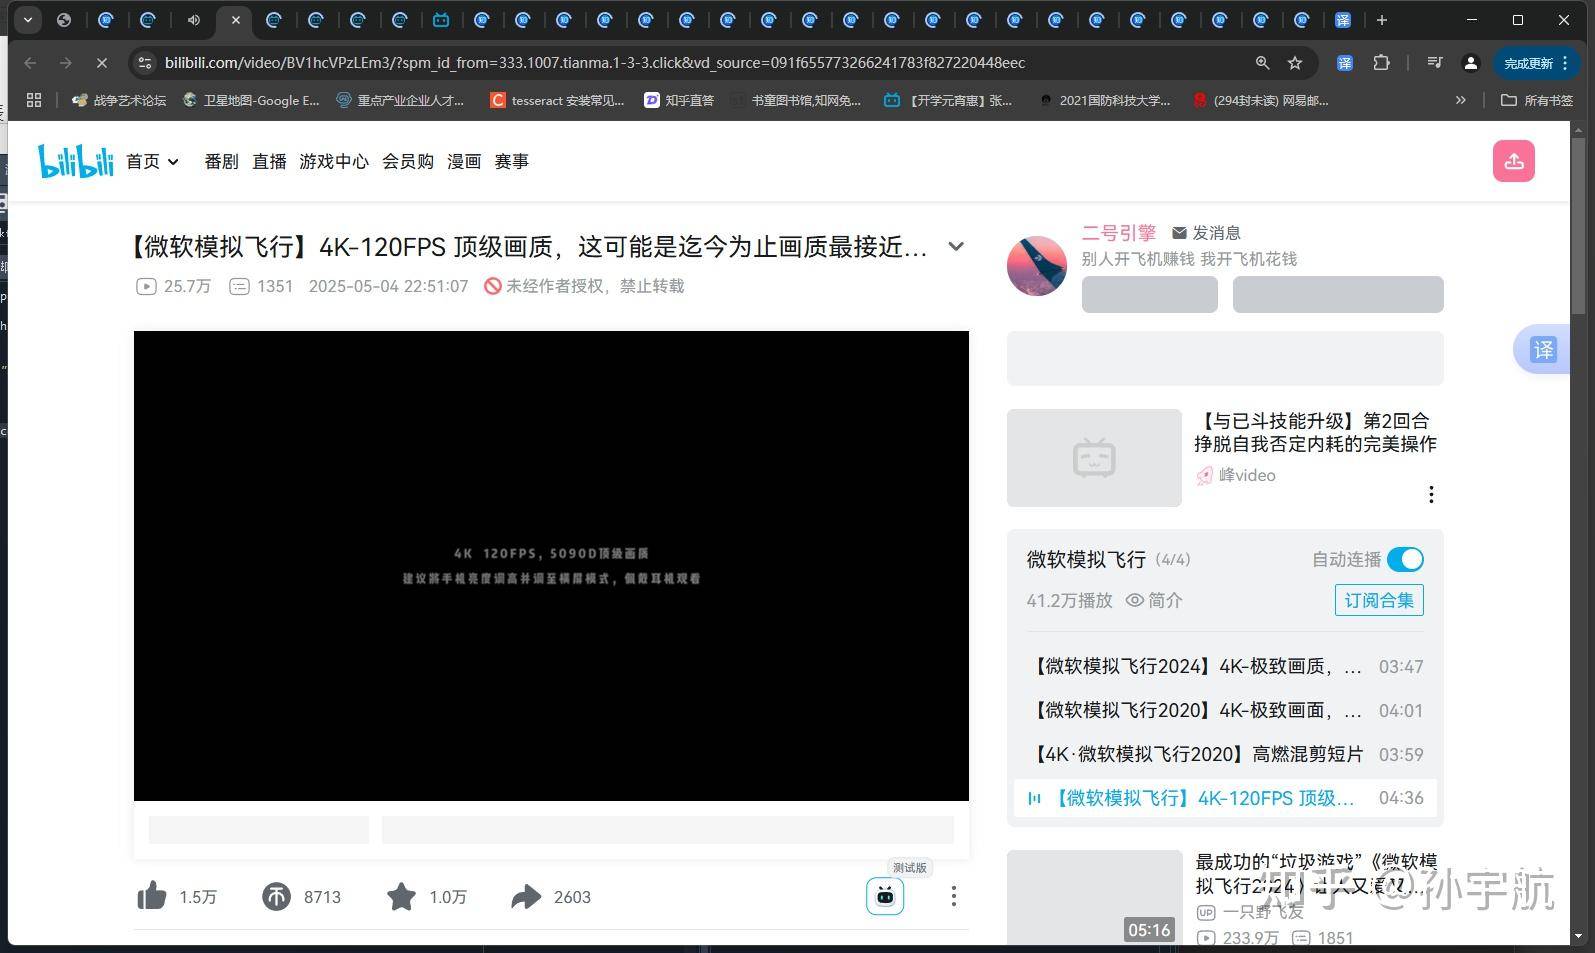Click the 测试版 AI assistant icon

(885, 896)
